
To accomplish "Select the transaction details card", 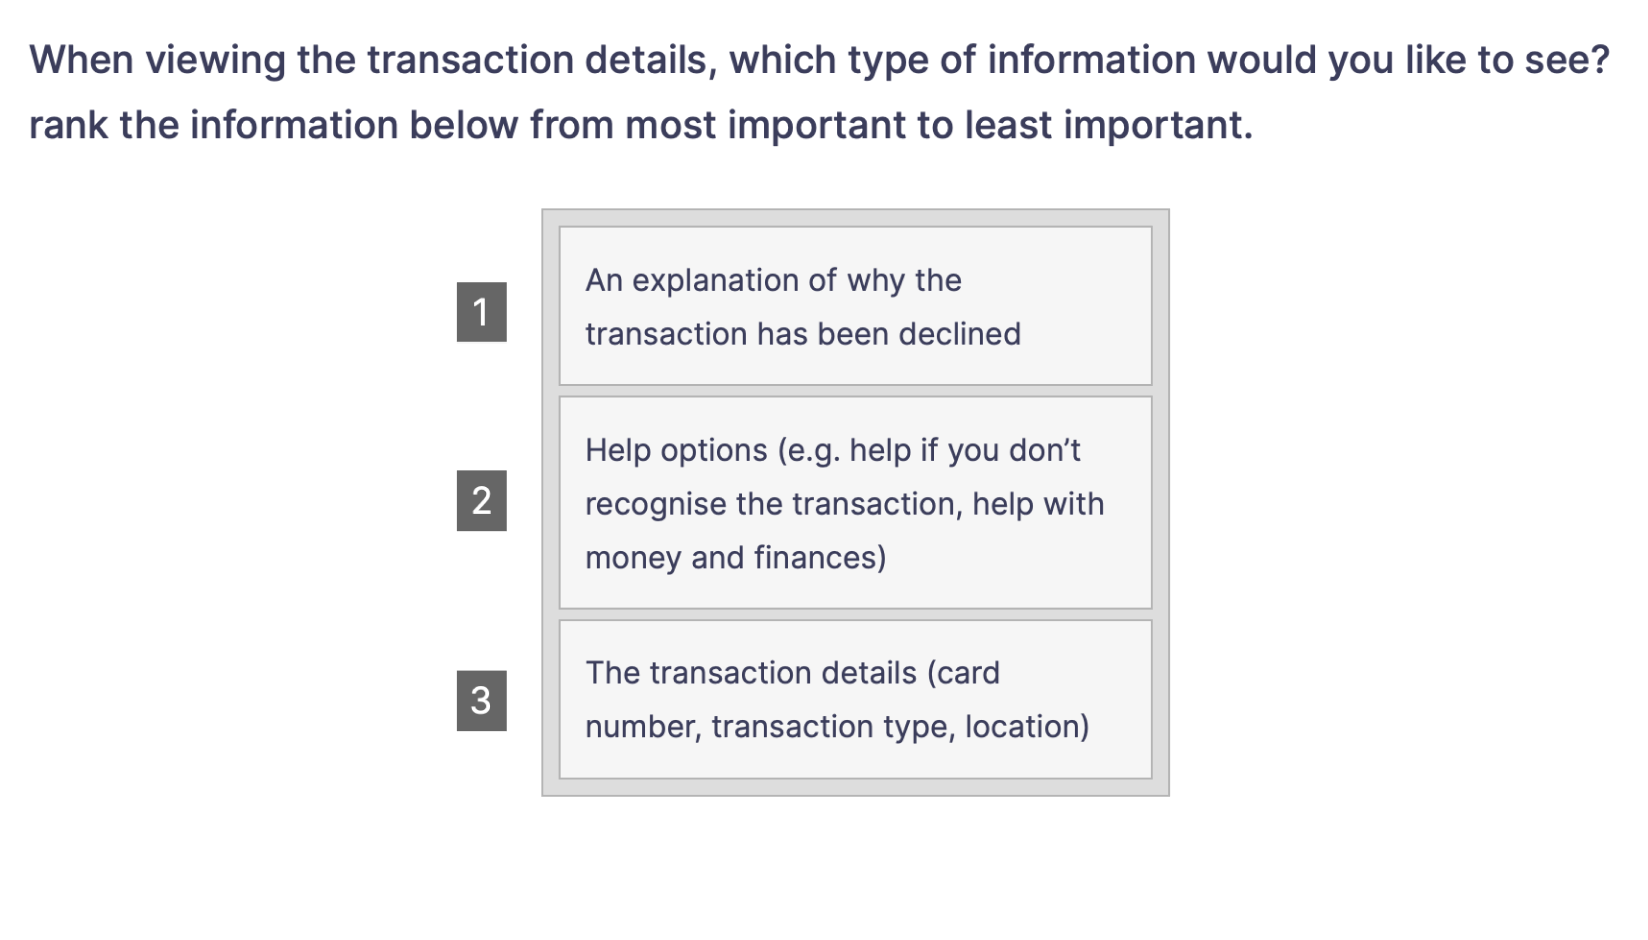I will 855,698.
